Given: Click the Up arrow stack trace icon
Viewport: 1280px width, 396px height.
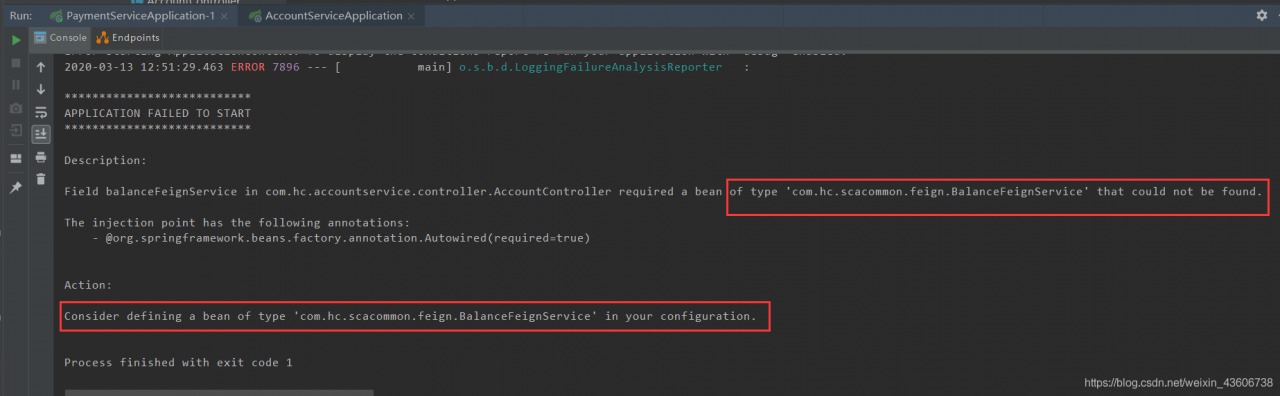Looking at the screenshot, I should click(x=41, y=67).
